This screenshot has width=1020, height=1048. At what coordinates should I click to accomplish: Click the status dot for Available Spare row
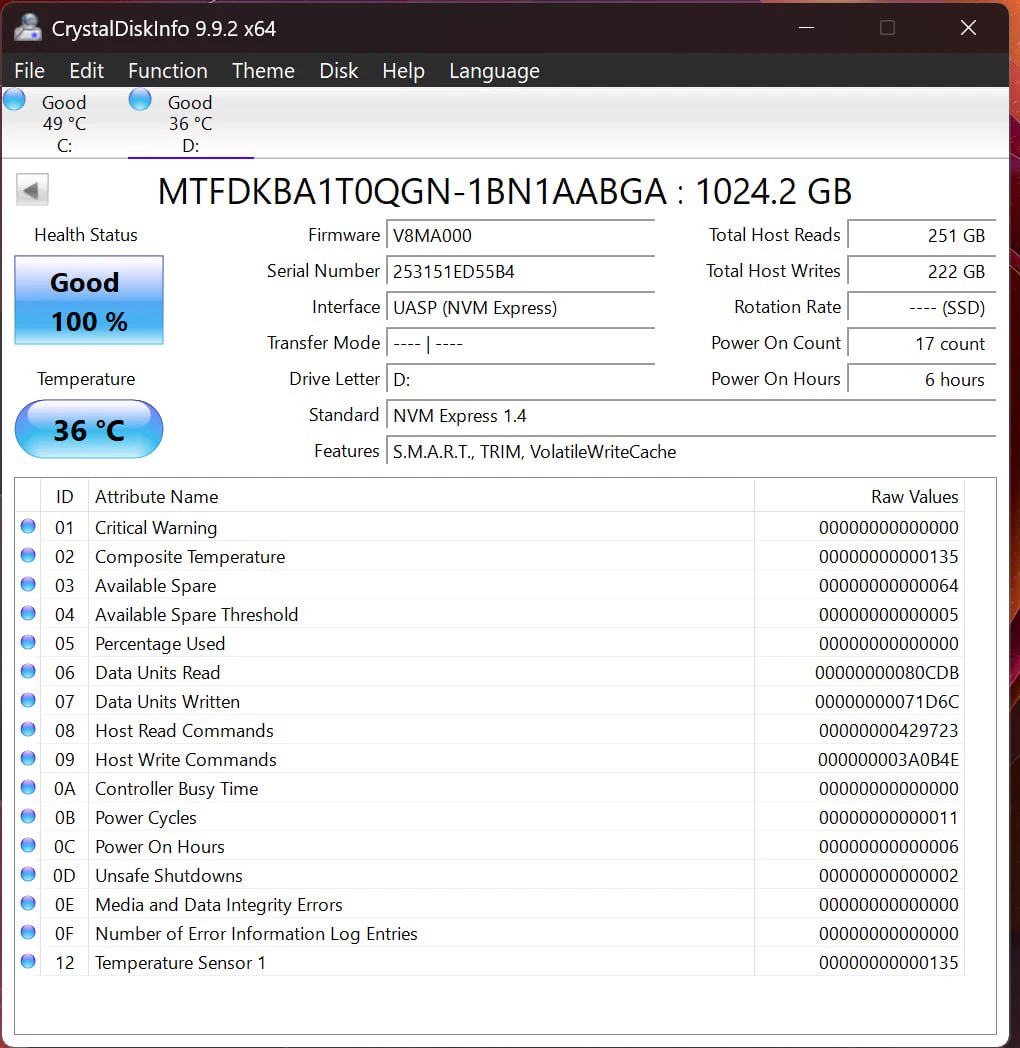pos(28,584)
